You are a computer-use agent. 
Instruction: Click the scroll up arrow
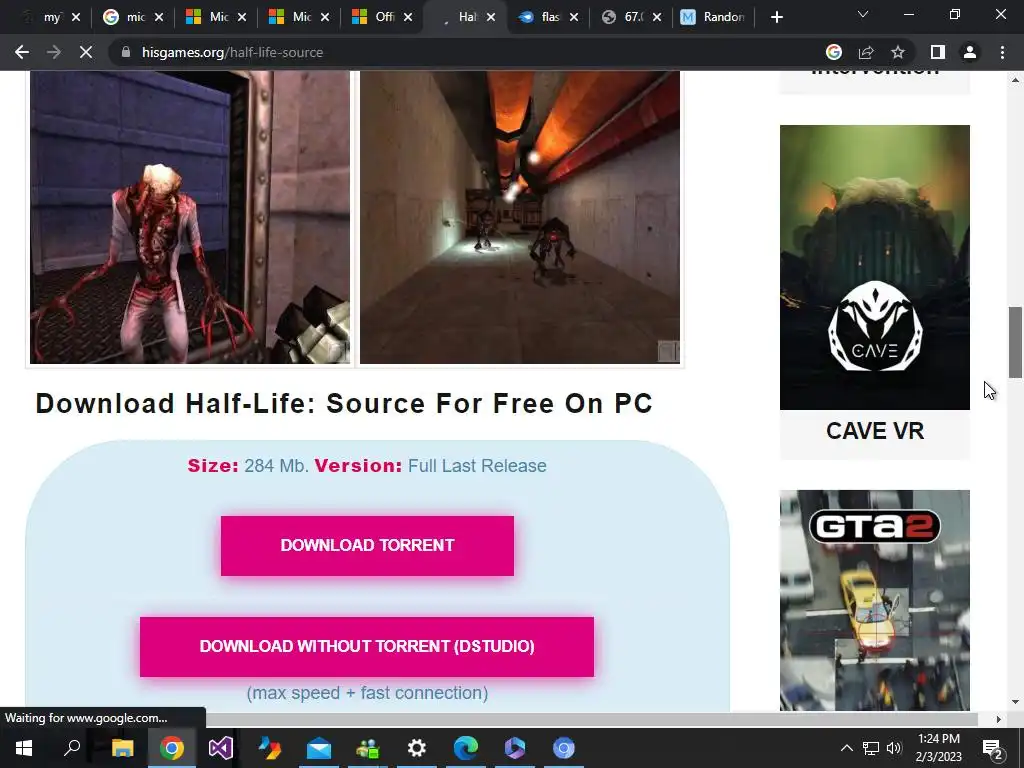1015,80
